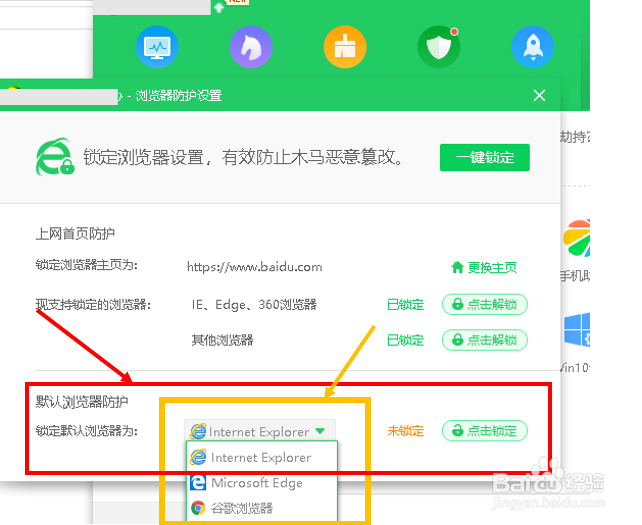
Task: Click the 一键锁定 button
Action: pyautogui.click(x=485, y=157)
